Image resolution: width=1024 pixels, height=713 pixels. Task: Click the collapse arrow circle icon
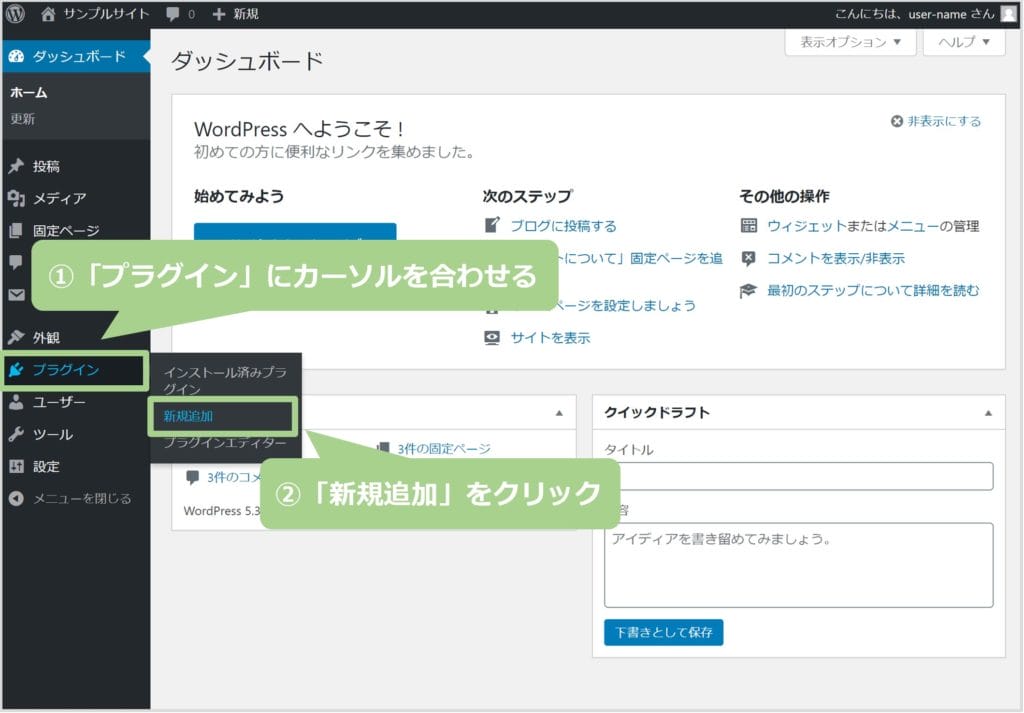pyautogui.click(x=16, y=499)
